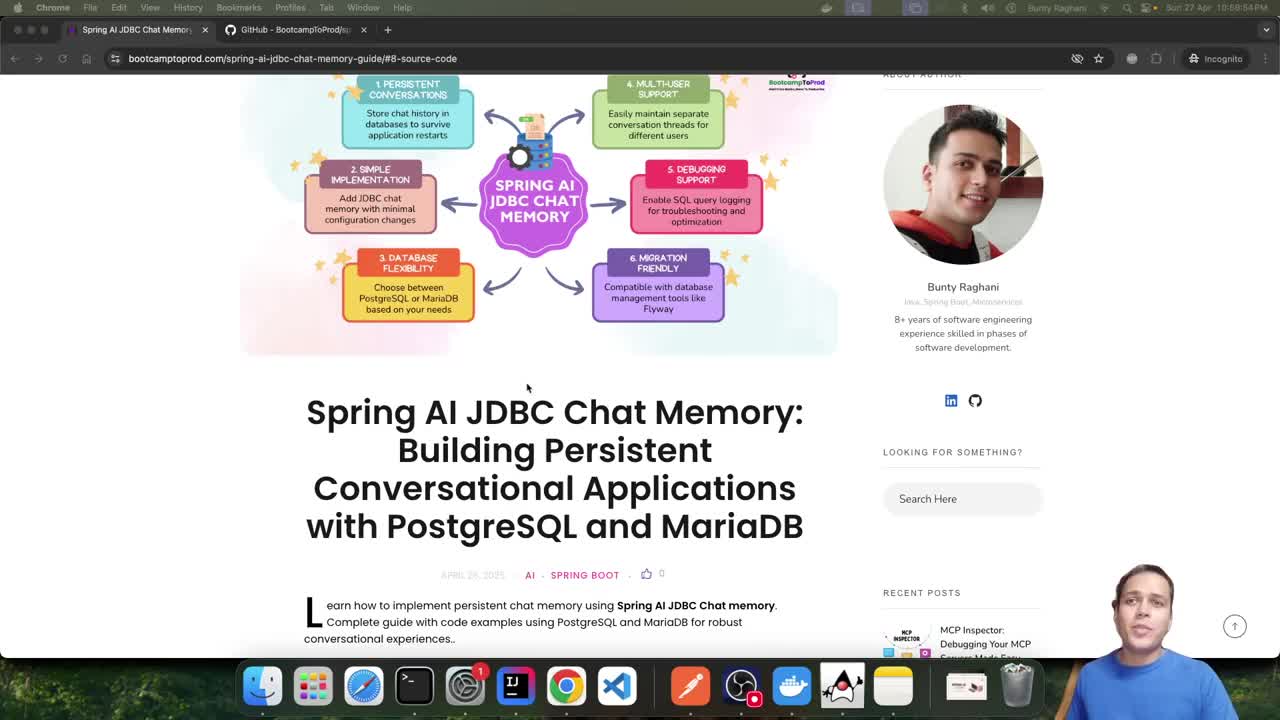Click the AI category link
The width and height of the screenshot is (1280, 720).
(530, 576)
